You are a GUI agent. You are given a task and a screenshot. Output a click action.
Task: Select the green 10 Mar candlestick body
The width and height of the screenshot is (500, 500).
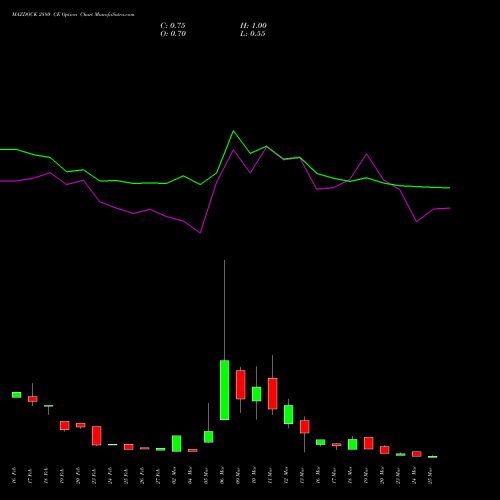[257, 394]
